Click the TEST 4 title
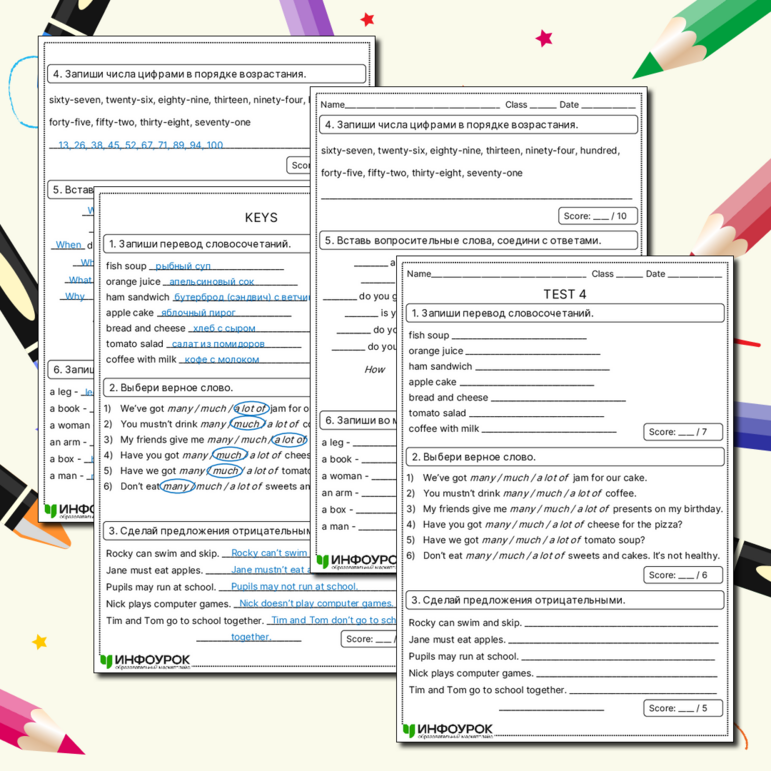This screenshot has height=771, width=771. tap(564, 294)
